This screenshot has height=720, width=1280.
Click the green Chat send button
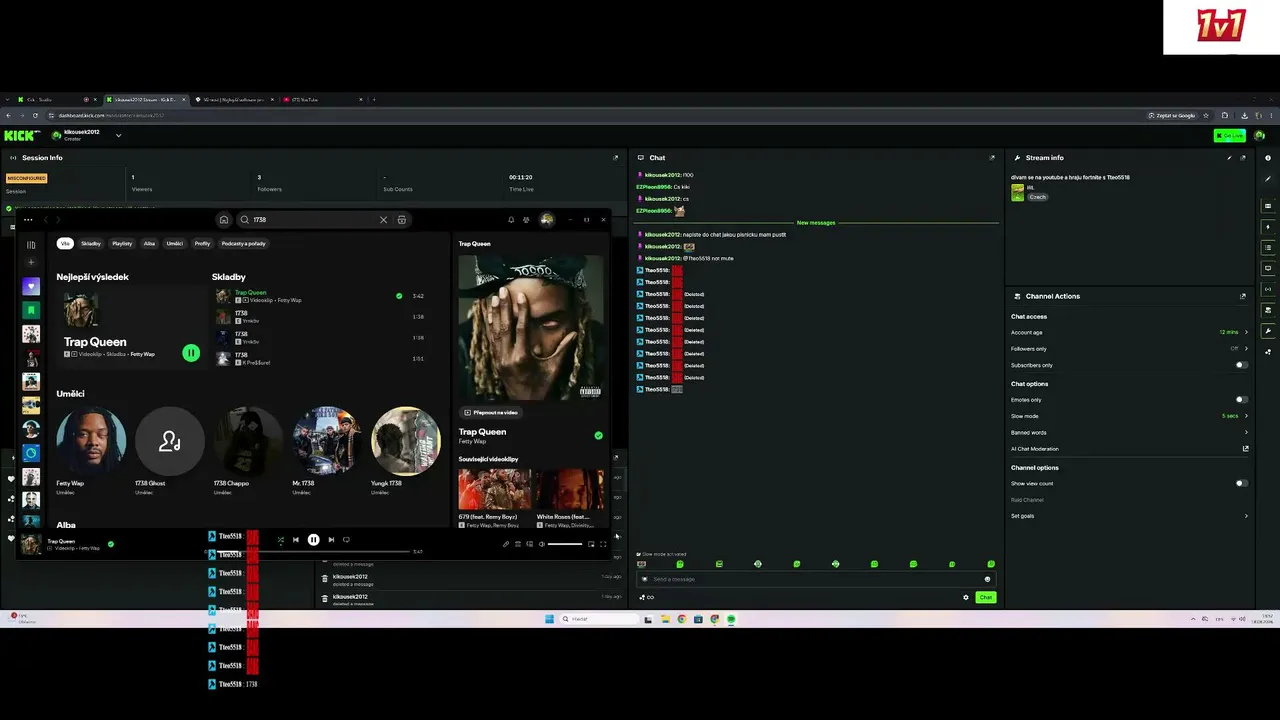(x=986, y=597)
